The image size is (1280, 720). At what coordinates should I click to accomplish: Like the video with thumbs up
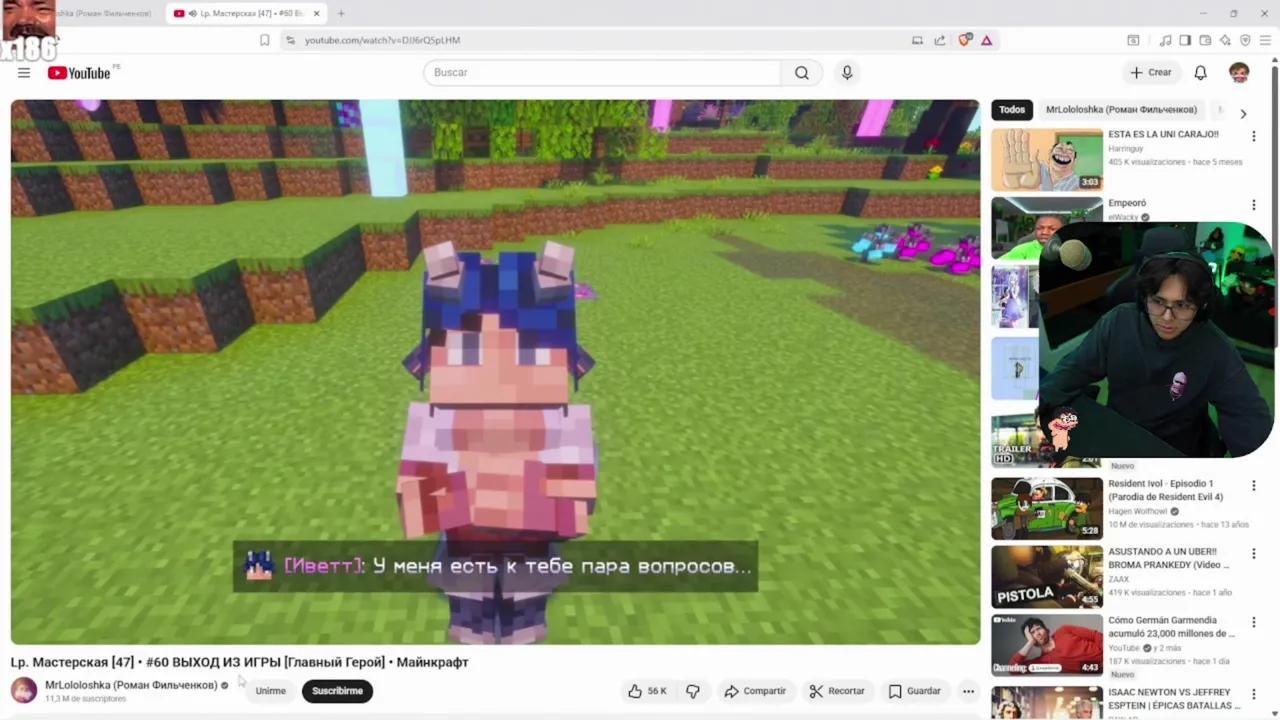pyautogui.click(x=647, y=691)
